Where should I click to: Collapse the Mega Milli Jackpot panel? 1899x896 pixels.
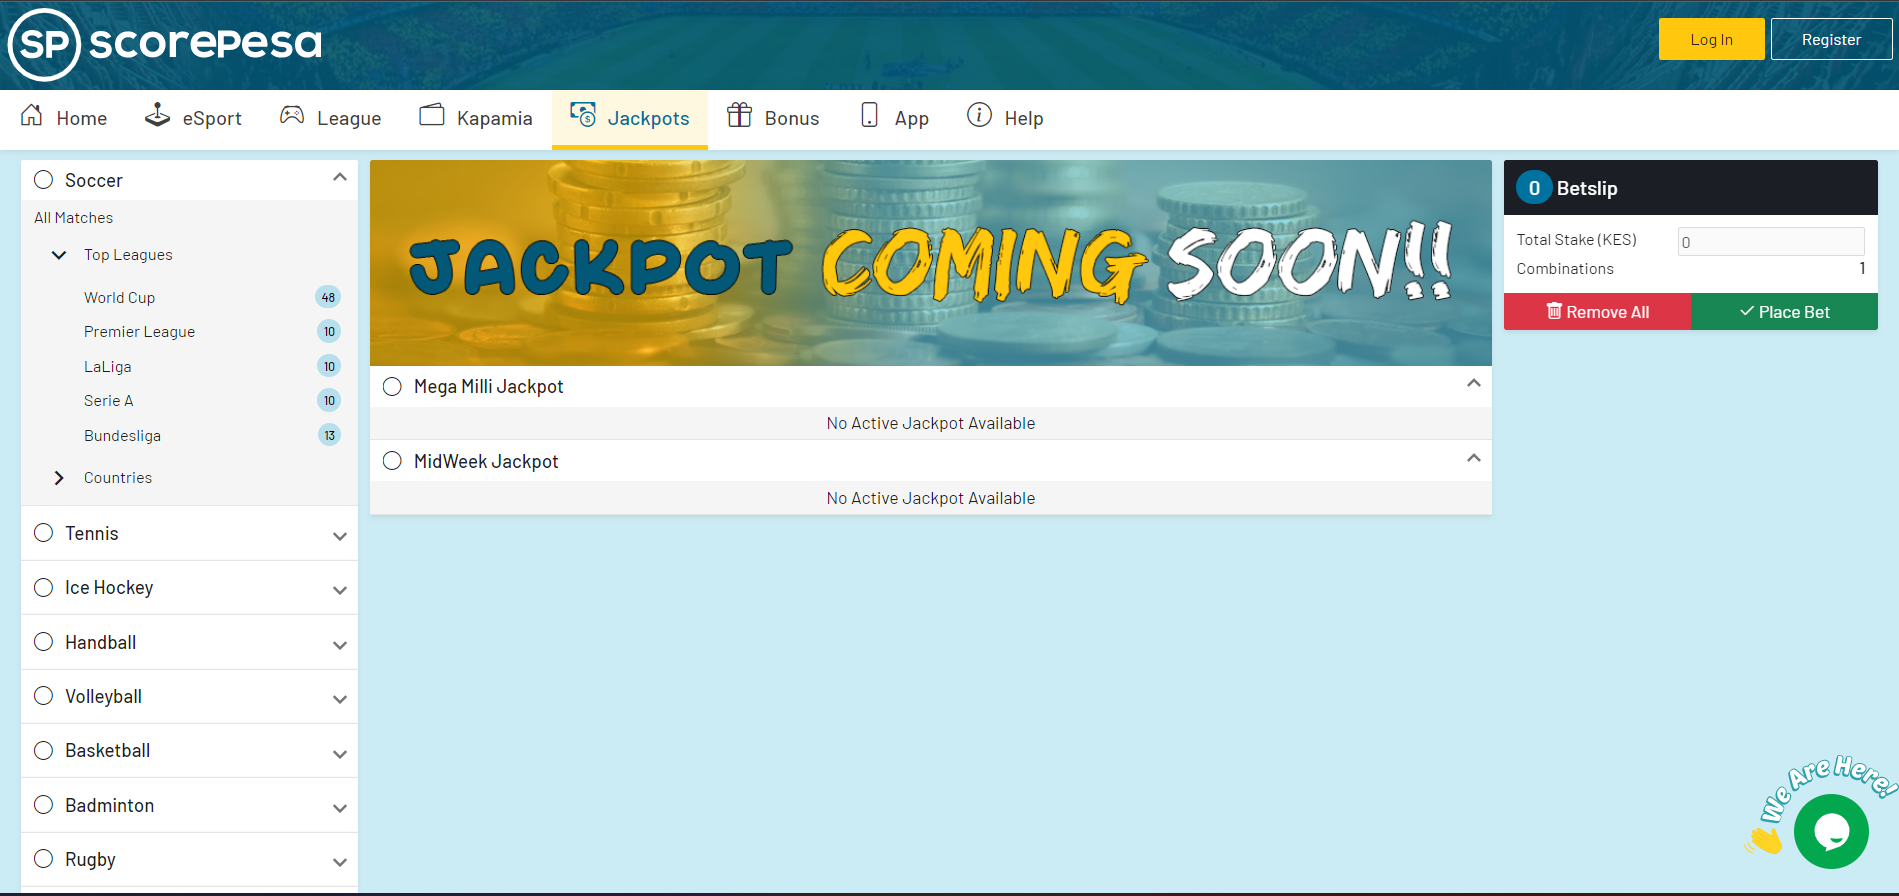pos(1473,383)
